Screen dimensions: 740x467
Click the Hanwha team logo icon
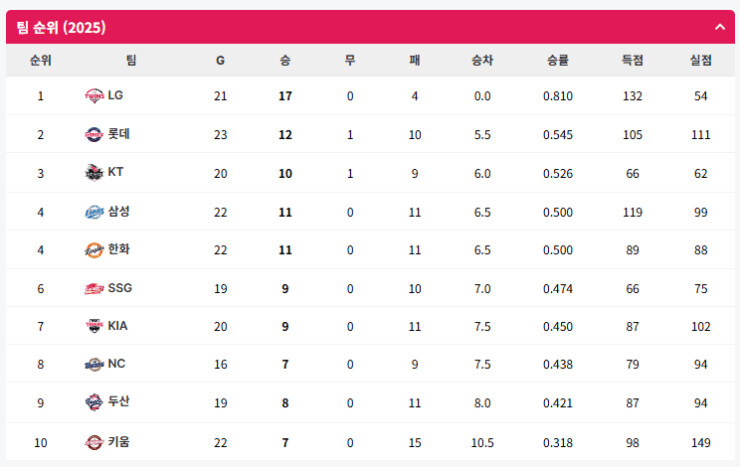pyautogui.click(x=94, y=249)
